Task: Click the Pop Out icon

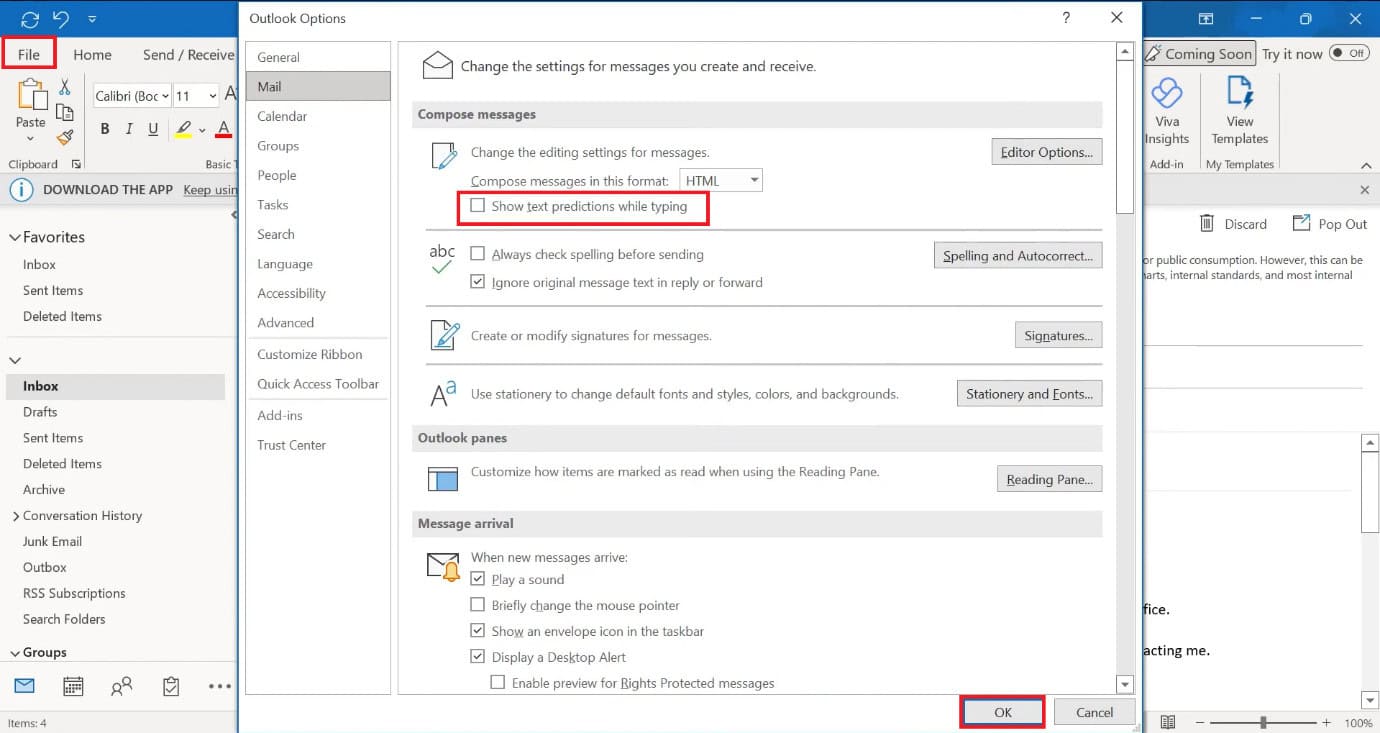Action: point(1301,223)
